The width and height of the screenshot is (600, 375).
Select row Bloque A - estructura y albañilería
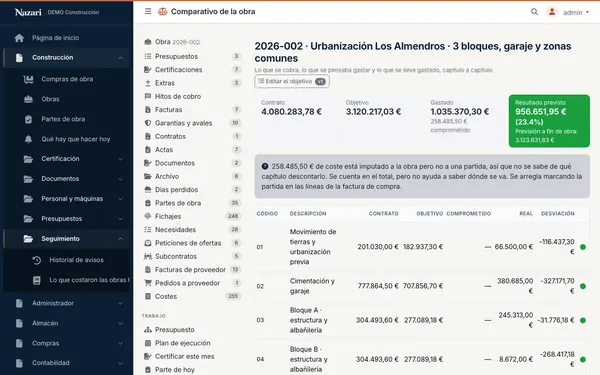[422, 320]
